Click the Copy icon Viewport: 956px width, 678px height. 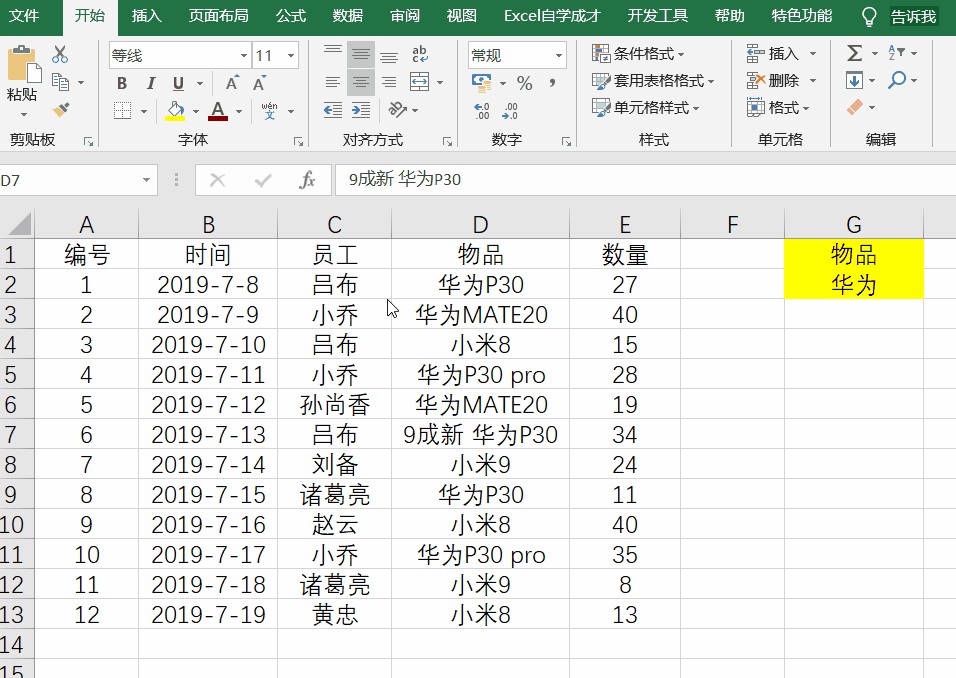tap(60, 81)
